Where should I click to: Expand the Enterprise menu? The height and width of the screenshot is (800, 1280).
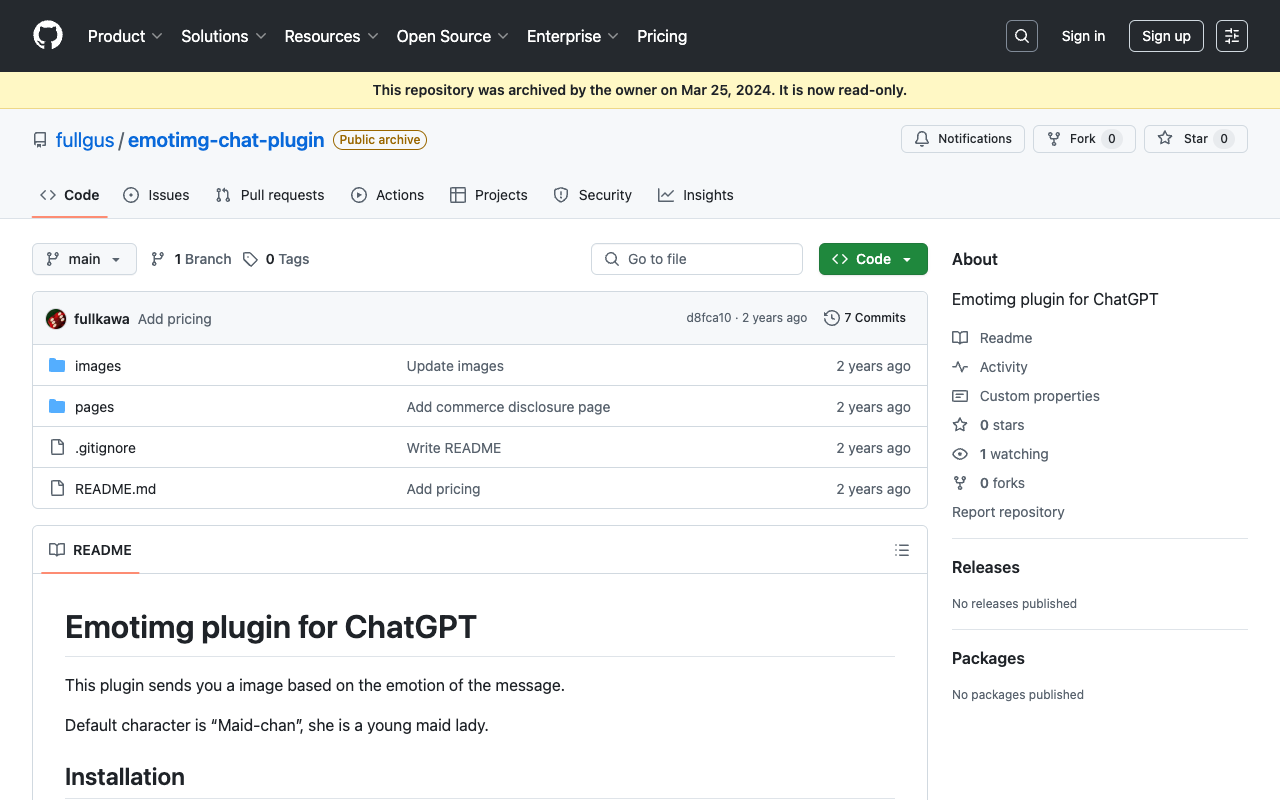pyautogui.click(x=573, y=36)
